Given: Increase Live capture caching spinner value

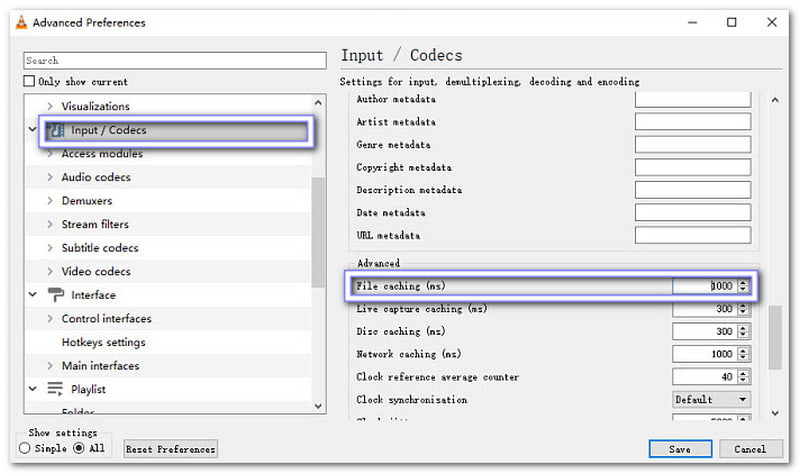Looking at the screenshot, I should [742, 305].
